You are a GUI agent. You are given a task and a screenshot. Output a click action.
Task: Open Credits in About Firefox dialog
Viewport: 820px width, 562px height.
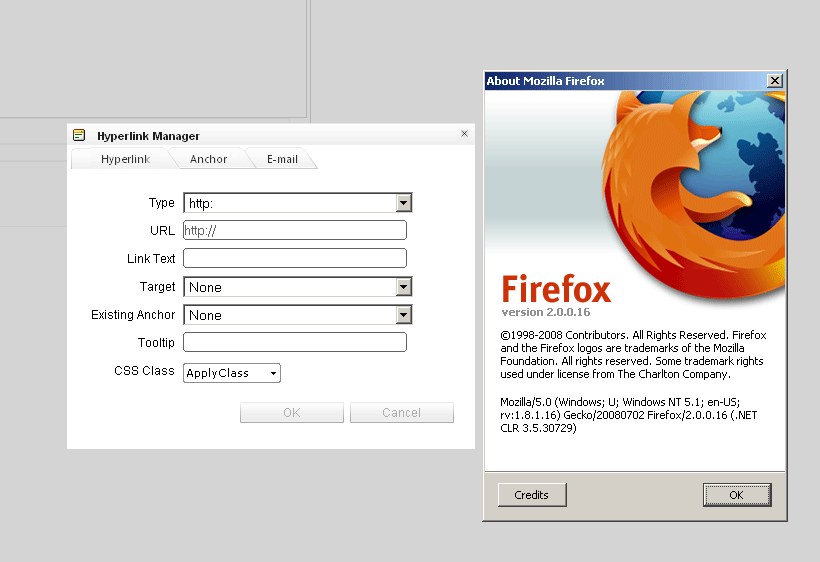pos(532,495)
